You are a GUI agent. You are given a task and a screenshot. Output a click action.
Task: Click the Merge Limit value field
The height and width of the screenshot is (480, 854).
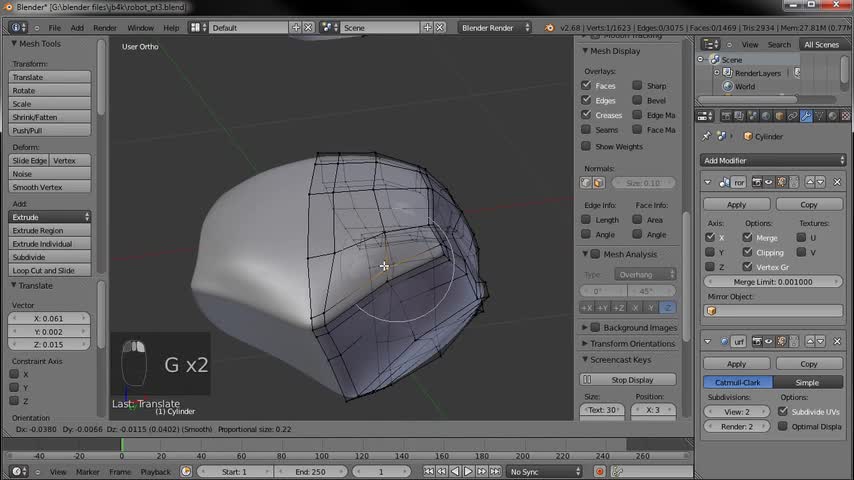(x=772, y=282)
